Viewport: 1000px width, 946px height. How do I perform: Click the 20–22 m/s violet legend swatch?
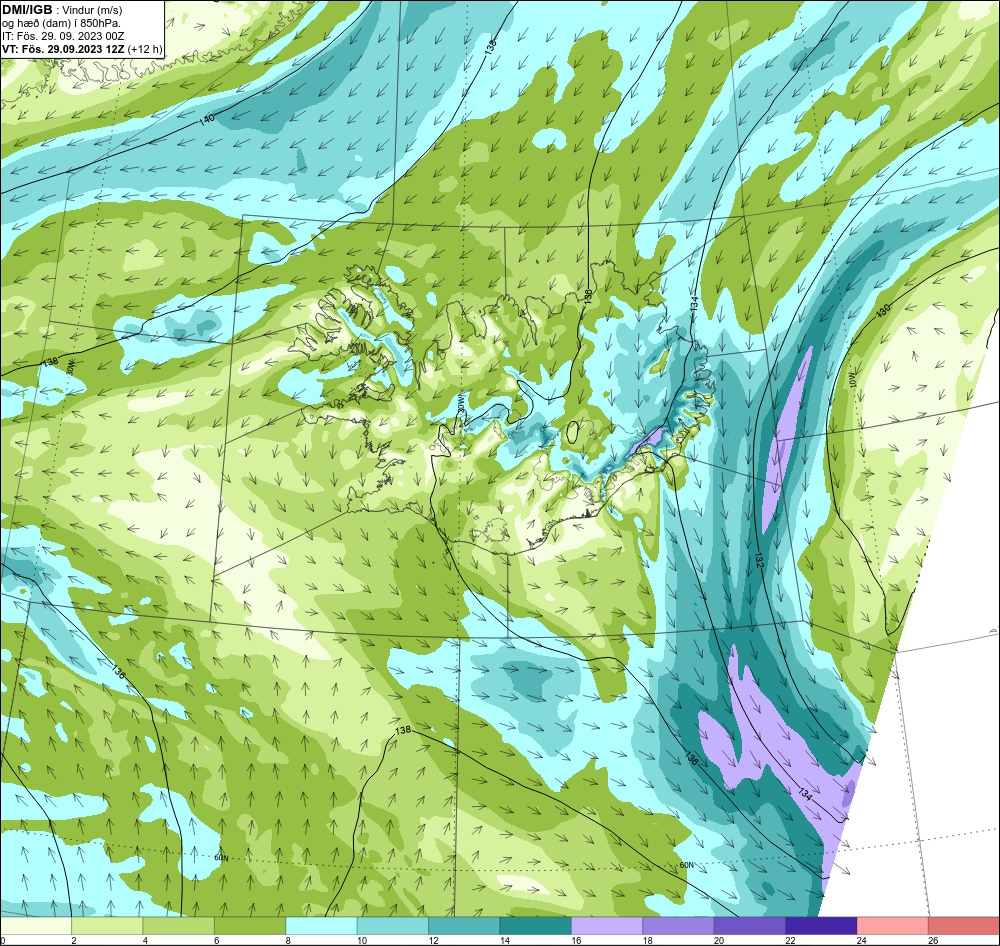click(750, 926)
